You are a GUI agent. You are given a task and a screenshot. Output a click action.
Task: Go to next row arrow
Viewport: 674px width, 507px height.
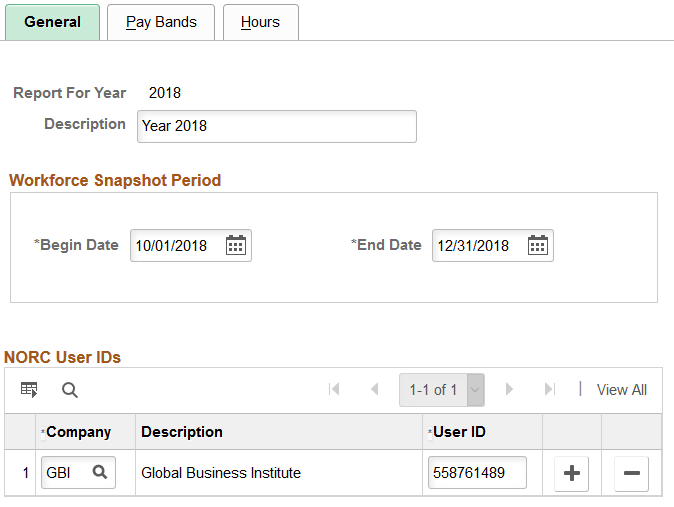(509, 390)
